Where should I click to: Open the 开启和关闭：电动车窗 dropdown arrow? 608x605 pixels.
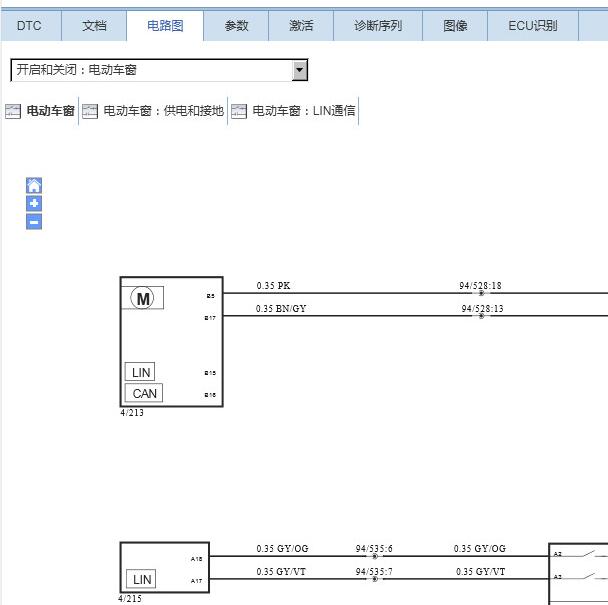coord(300,70)
